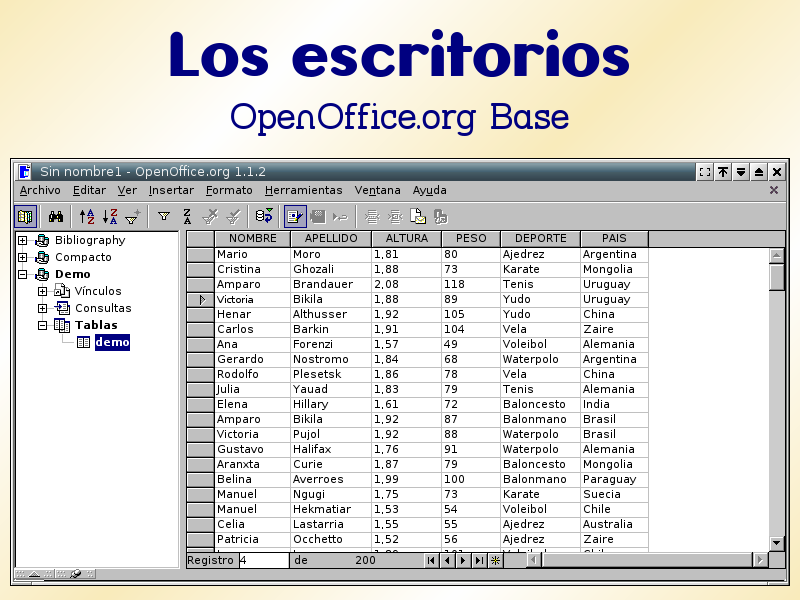Expand the Bibliography data source
The image size is (800, 600).
click(22, 240)
